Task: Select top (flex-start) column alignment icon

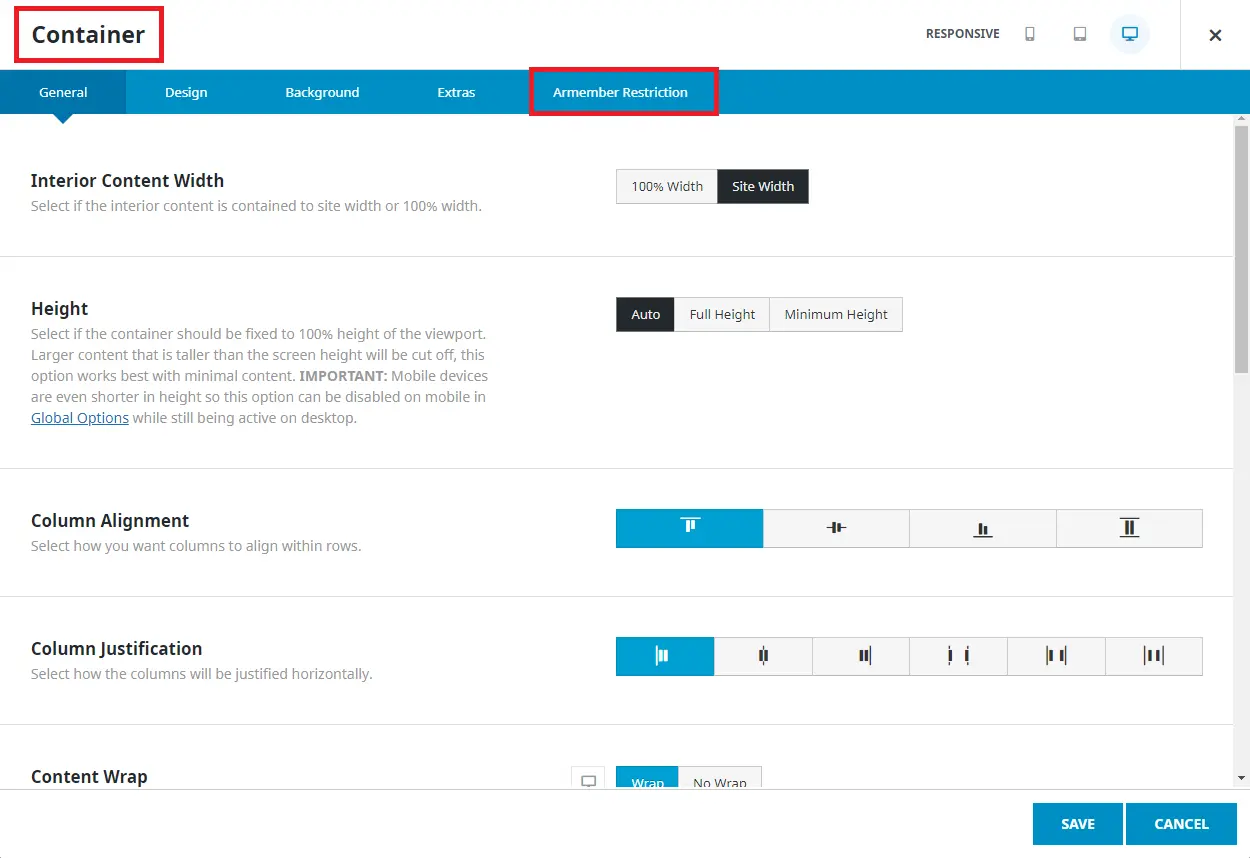Action: pyautogui.click(x=689, y=528)
